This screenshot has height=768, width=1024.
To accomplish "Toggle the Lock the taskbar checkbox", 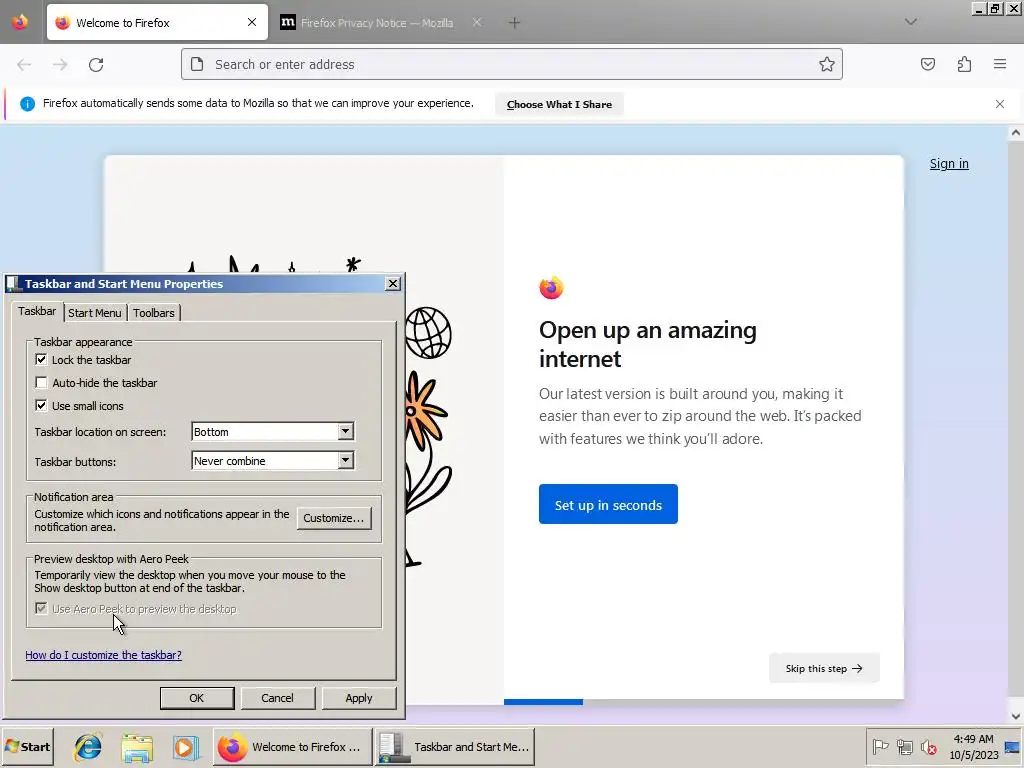I will (41, 360).
